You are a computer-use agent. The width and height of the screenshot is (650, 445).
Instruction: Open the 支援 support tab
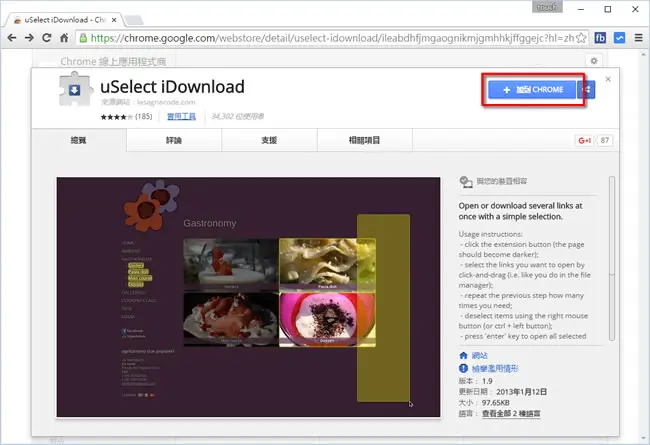[269, 140]
